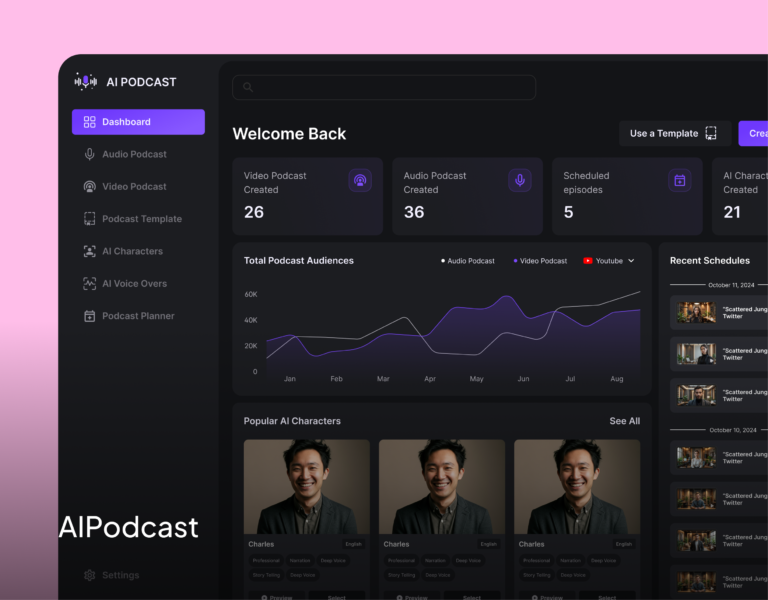Click the Podcast Planner calendar icon
768x600 pixels.
90,316
